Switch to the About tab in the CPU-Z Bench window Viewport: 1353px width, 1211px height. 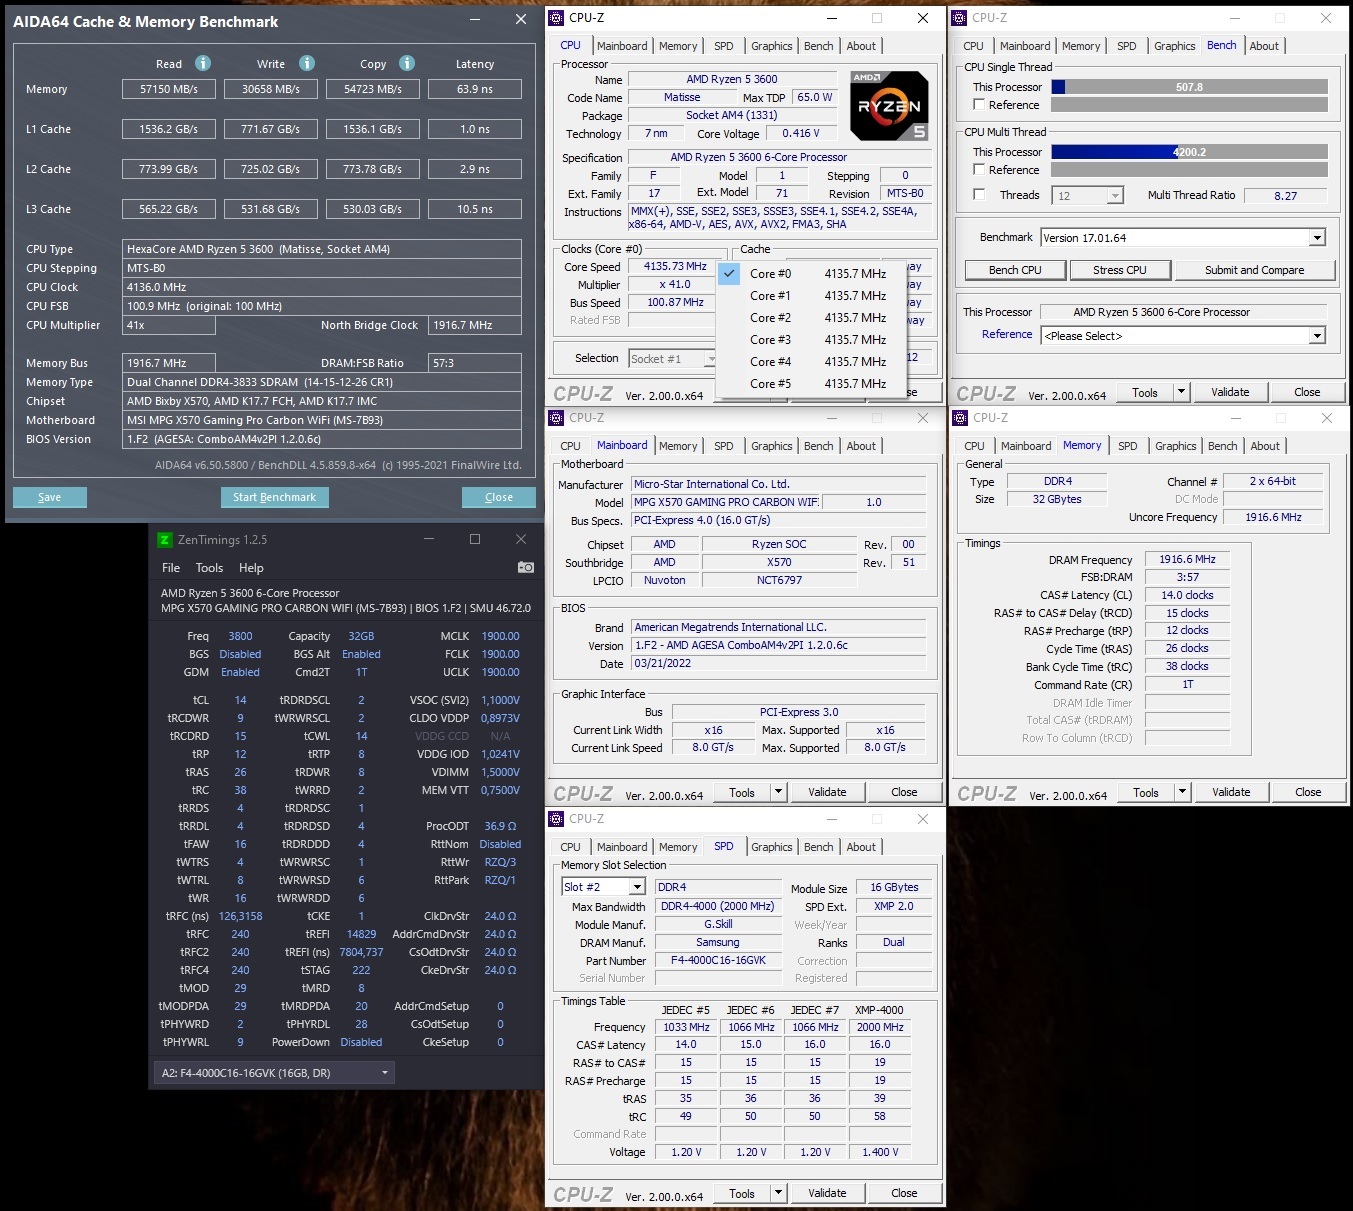pyautogui.click(x=1264, y=46)
